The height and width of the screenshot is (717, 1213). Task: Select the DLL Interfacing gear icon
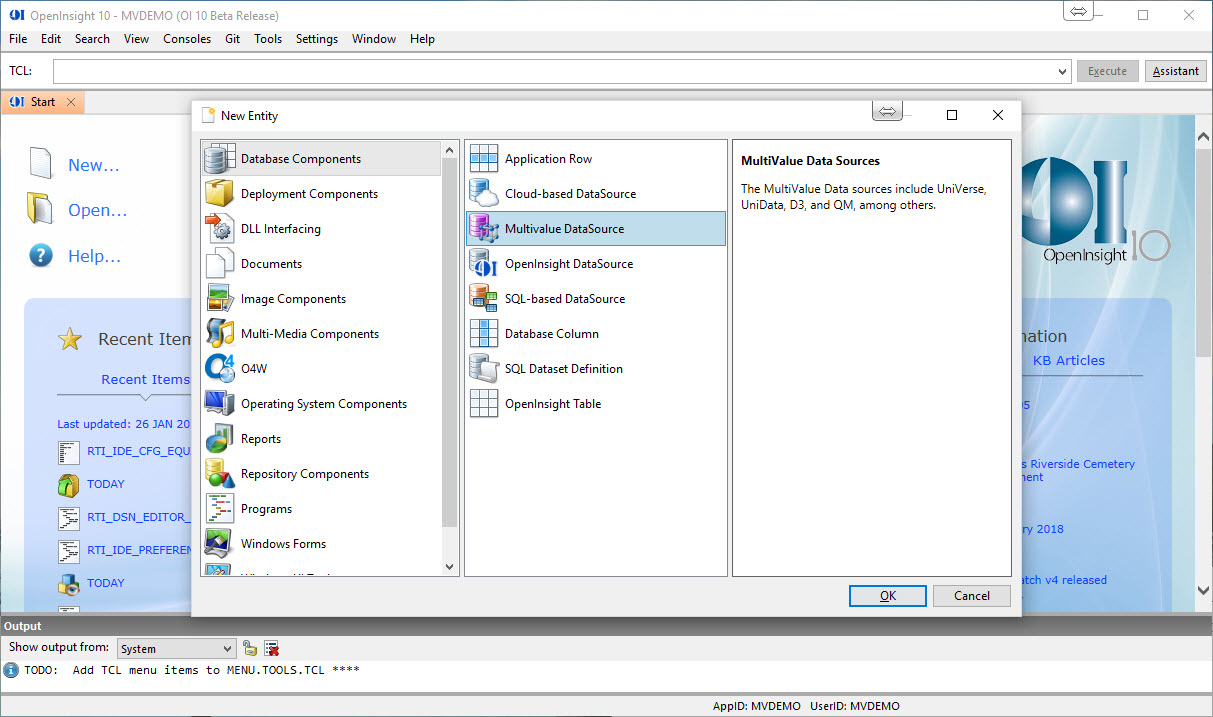click(x=219, y=229)
